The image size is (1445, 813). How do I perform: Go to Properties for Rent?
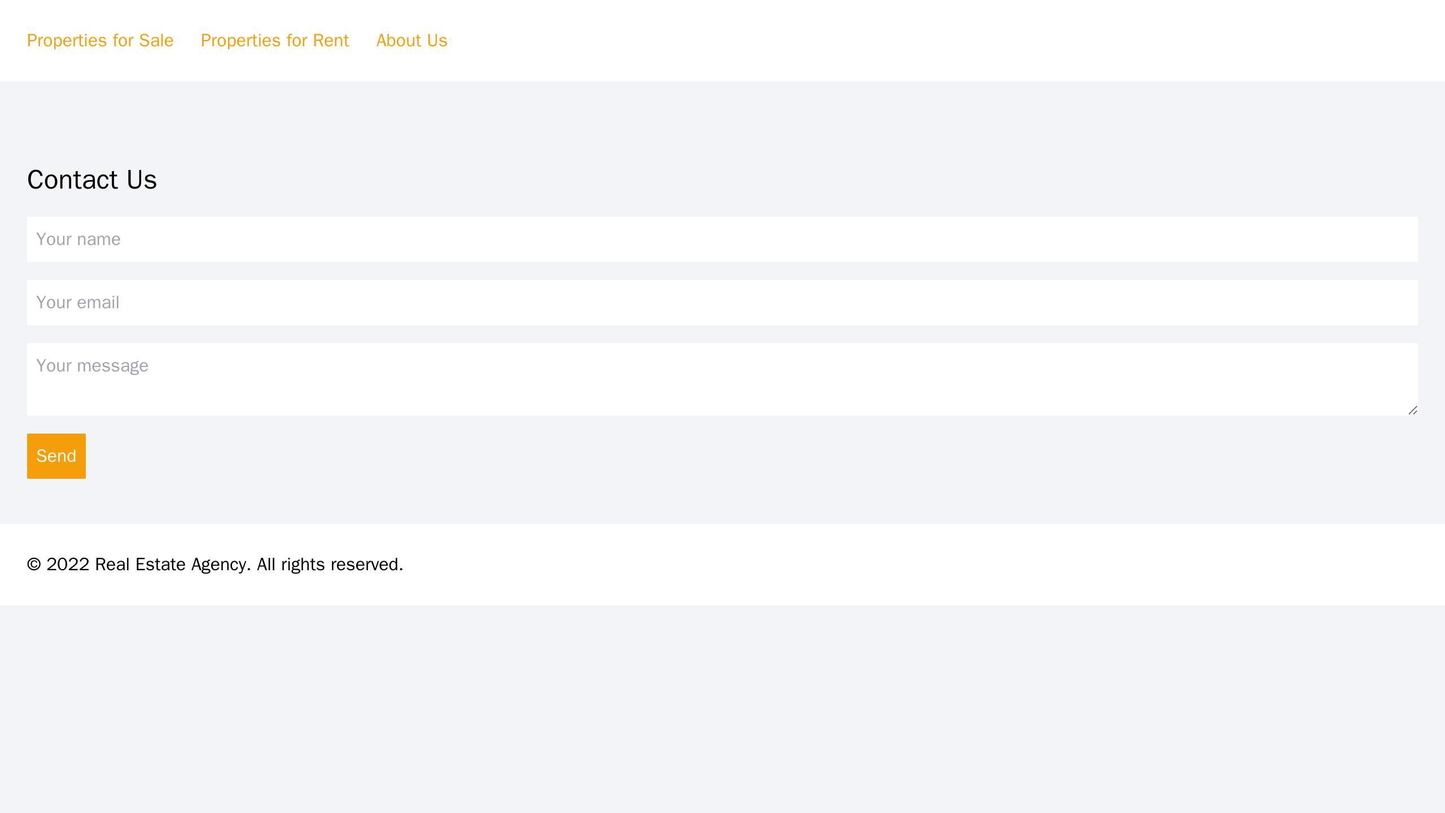(274, 40)
